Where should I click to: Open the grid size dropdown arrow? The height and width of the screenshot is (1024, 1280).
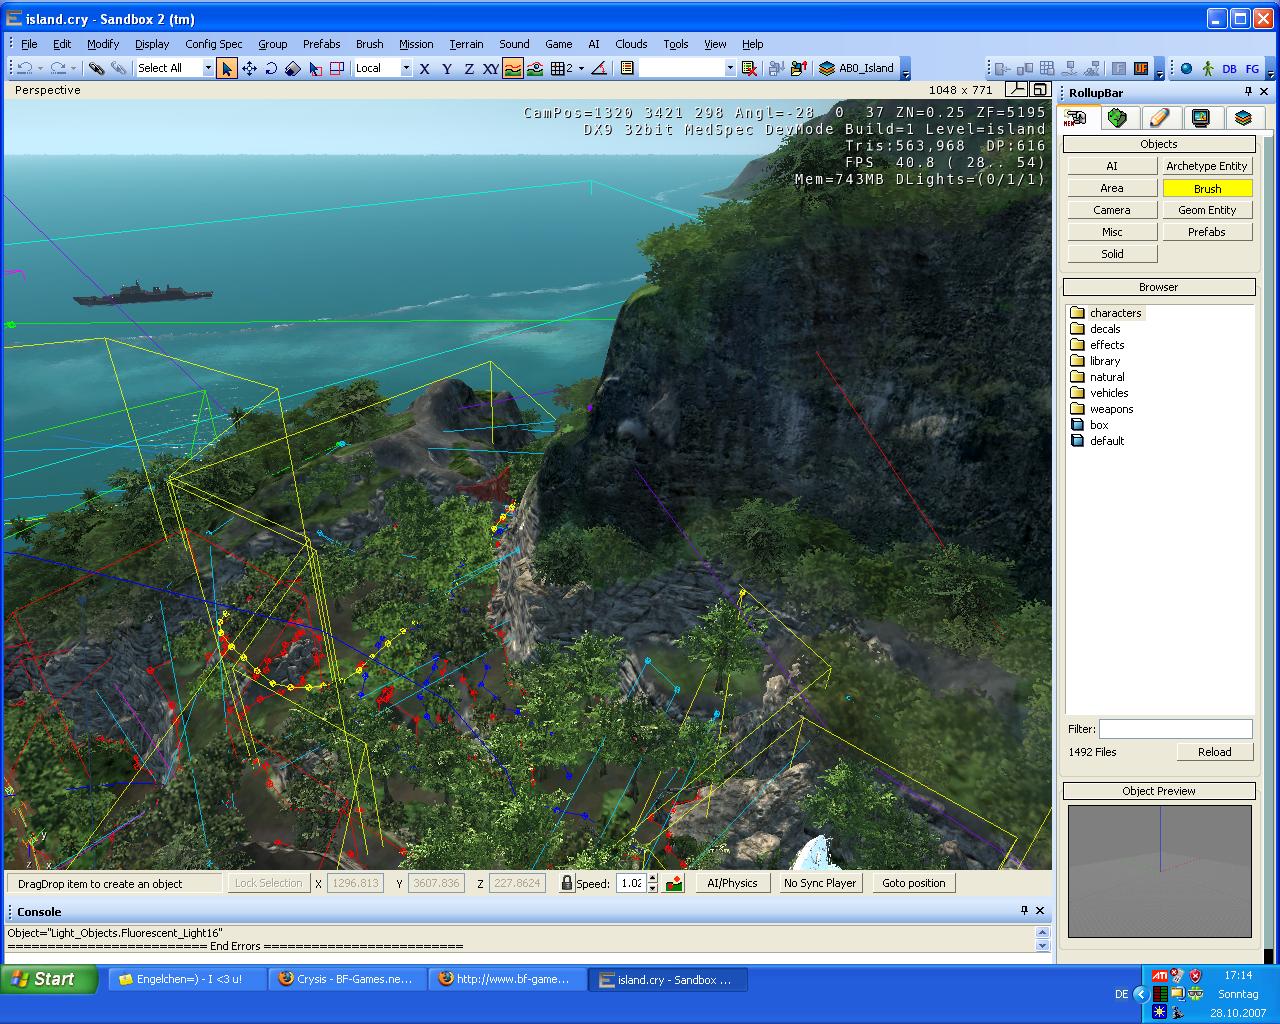point(581,68)
